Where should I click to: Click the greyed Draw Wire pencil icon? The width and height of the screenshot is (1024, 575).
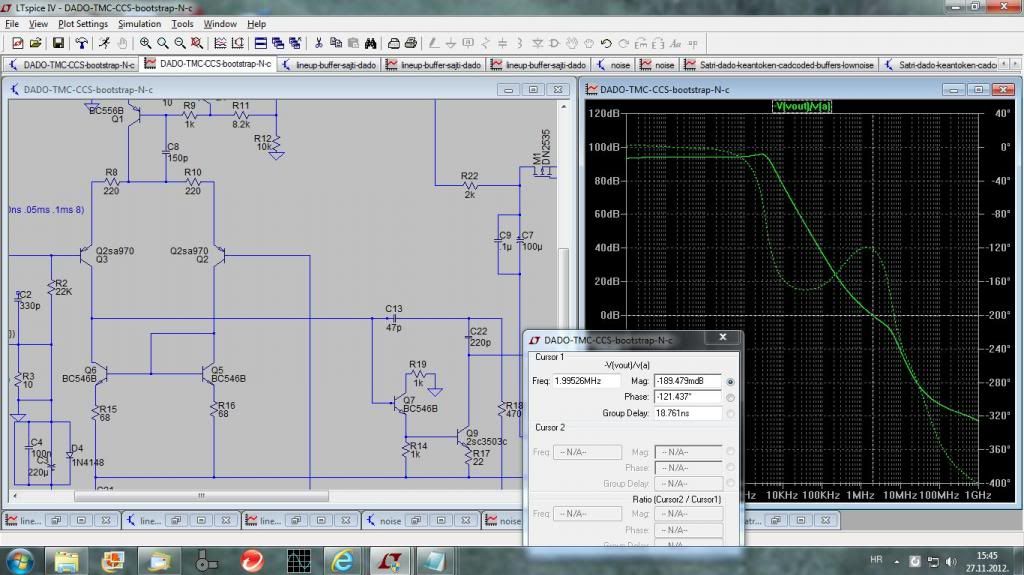(x=434, y=43)
